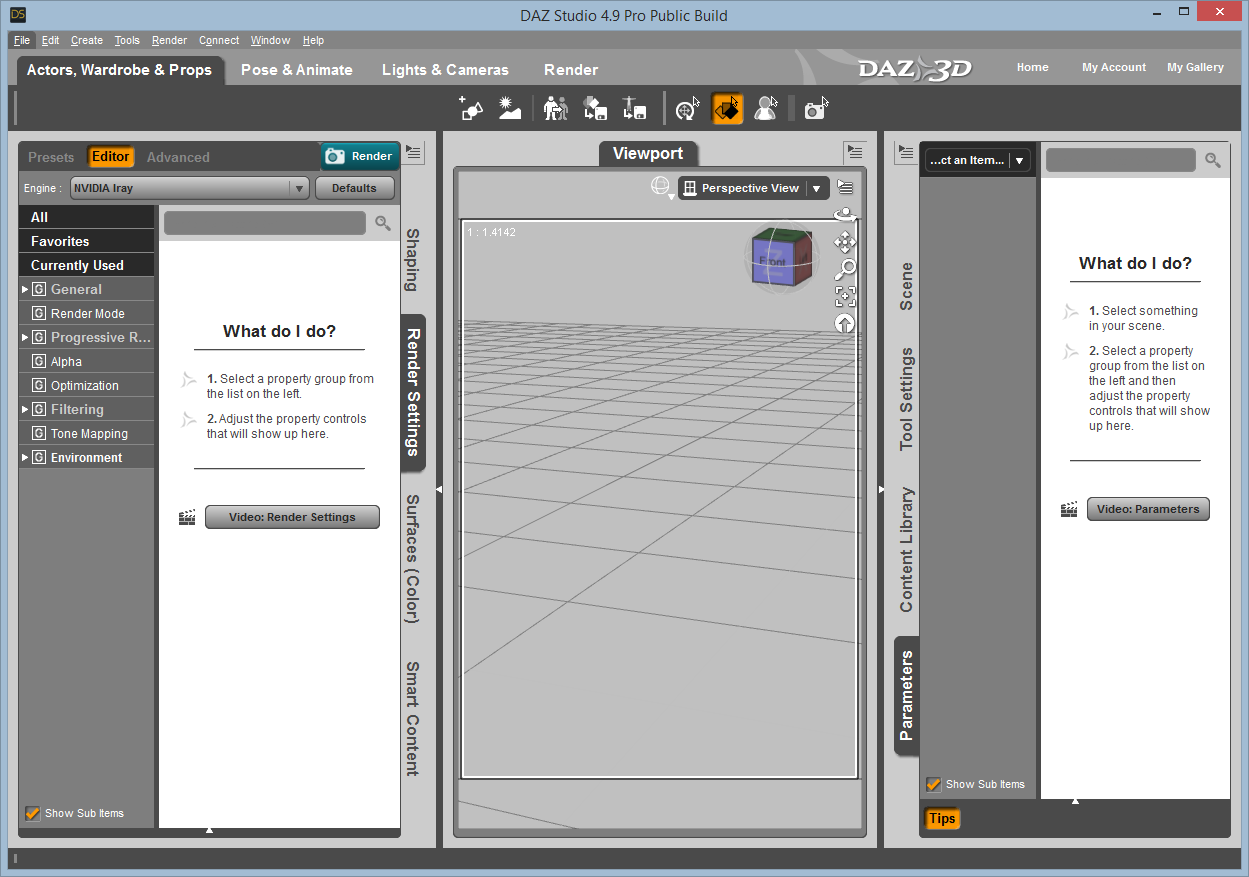Click the environment sun-and-landscape toolbar icon

click(x=510, y=108)
